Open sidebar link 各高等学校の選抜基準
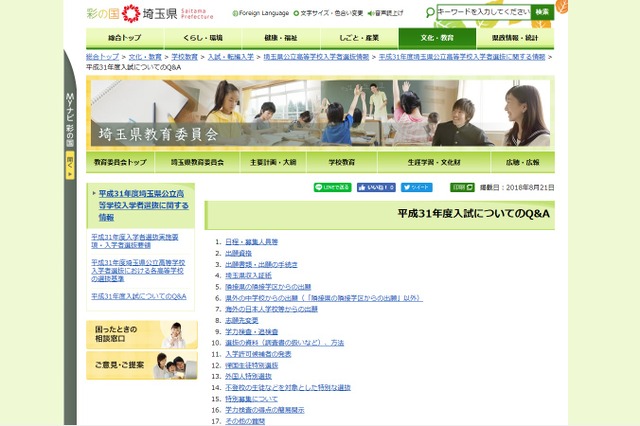The width and height of the screenshot is (640, 426). 138,270
